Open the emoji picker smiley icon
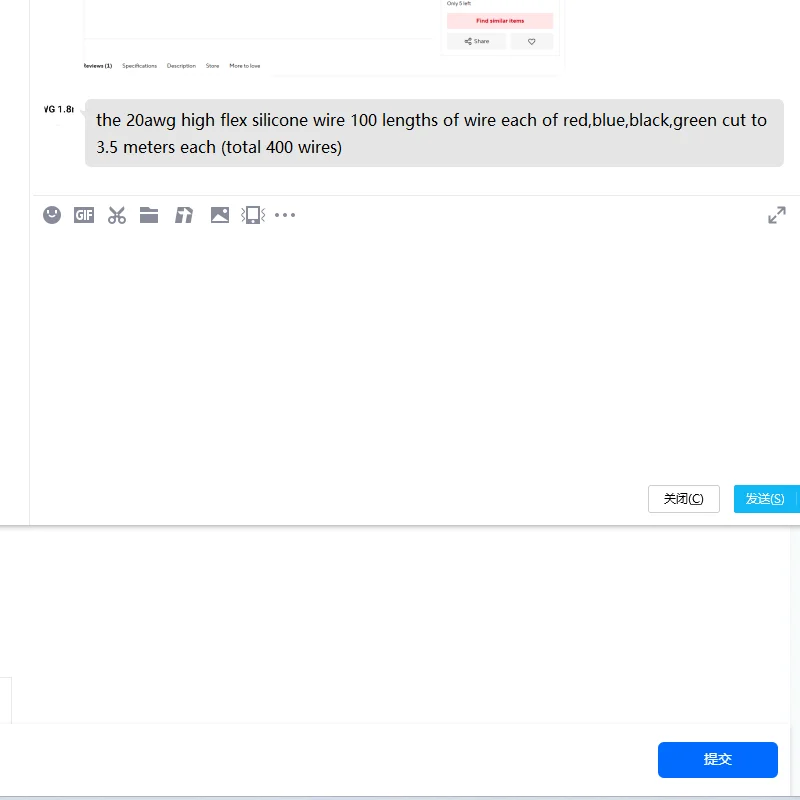 pos(52,215)
